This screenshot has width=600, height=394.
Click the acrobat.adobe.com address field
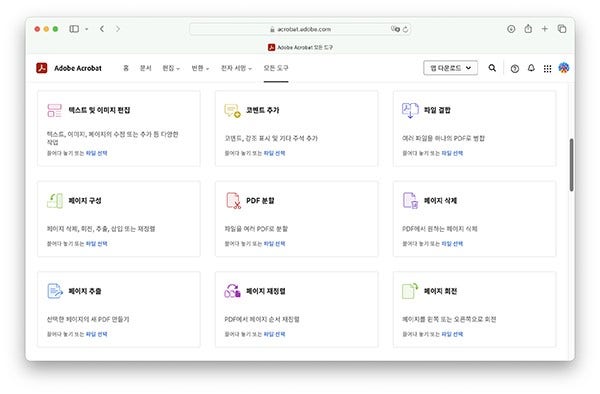(300, 29)
